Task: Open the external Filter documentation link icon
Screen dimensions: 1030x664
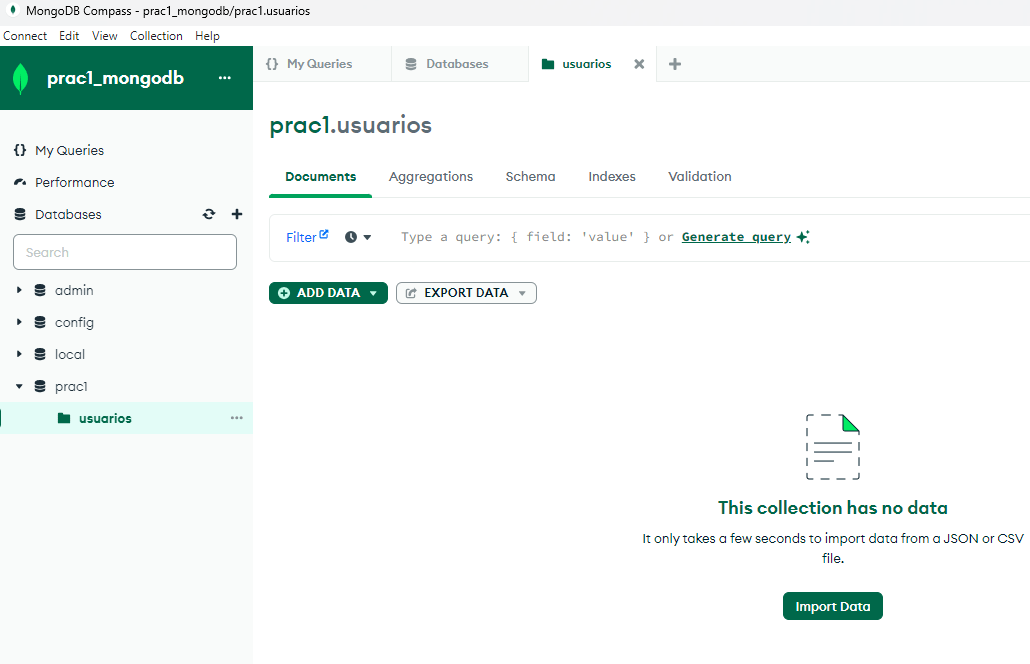Action: (x=324, y=234)
